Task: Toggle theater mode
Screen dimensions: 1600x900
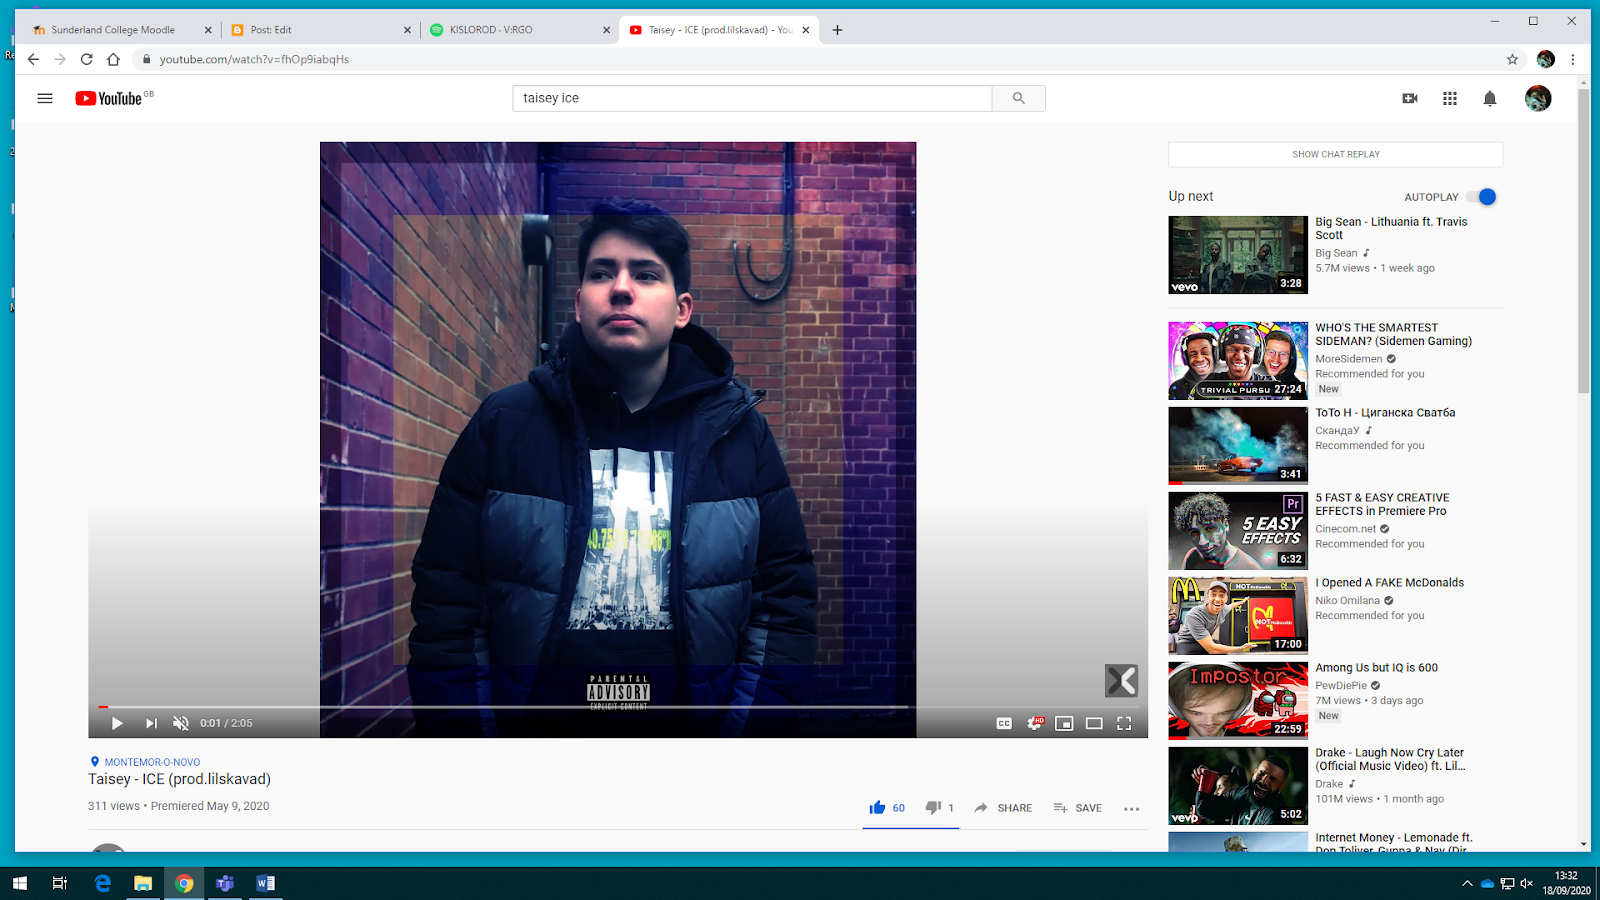Action: coord(1094,723)
